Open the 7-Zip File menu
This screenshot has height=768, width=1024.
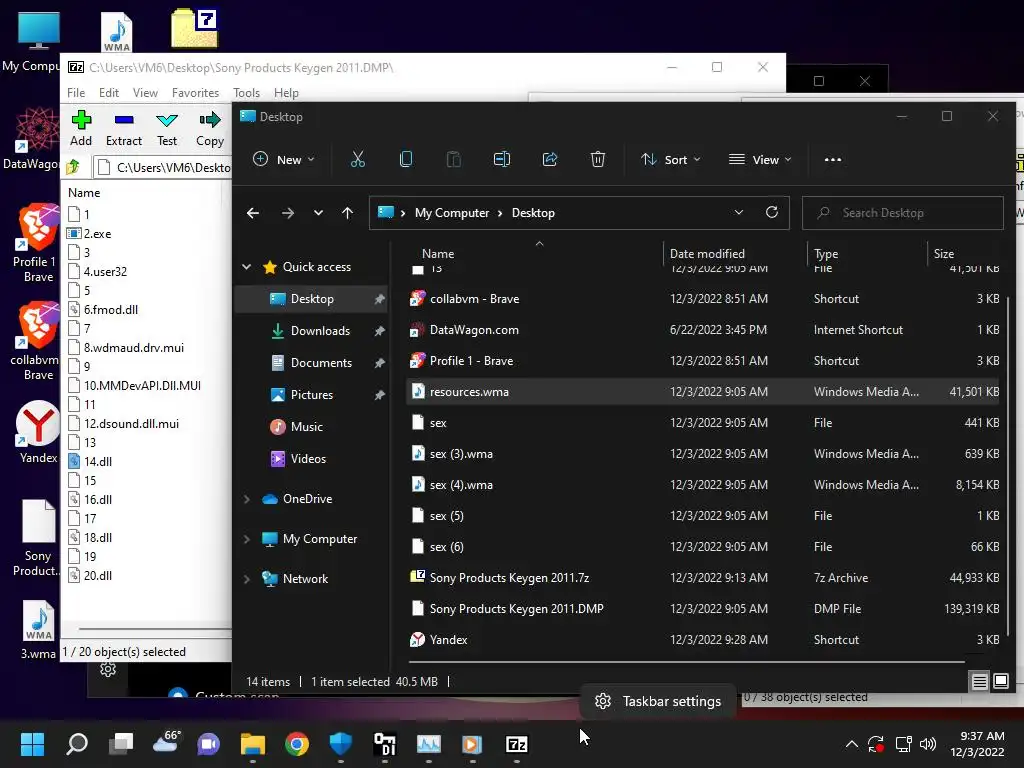76,93
